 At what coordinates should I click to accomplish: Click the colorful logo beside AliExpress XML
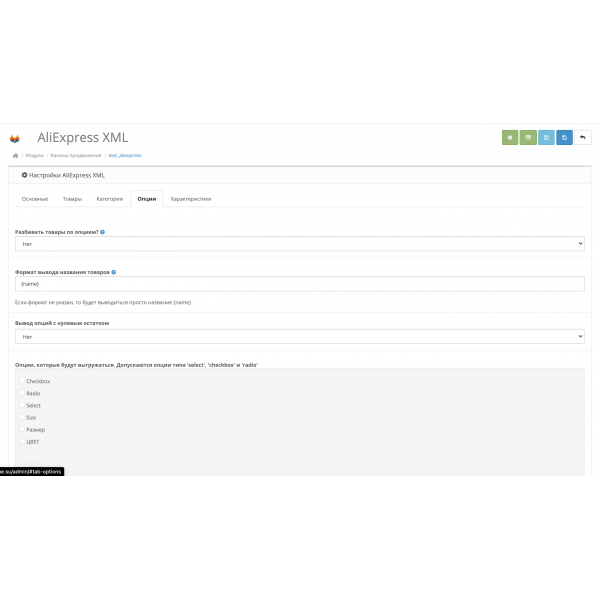point(15,139)
